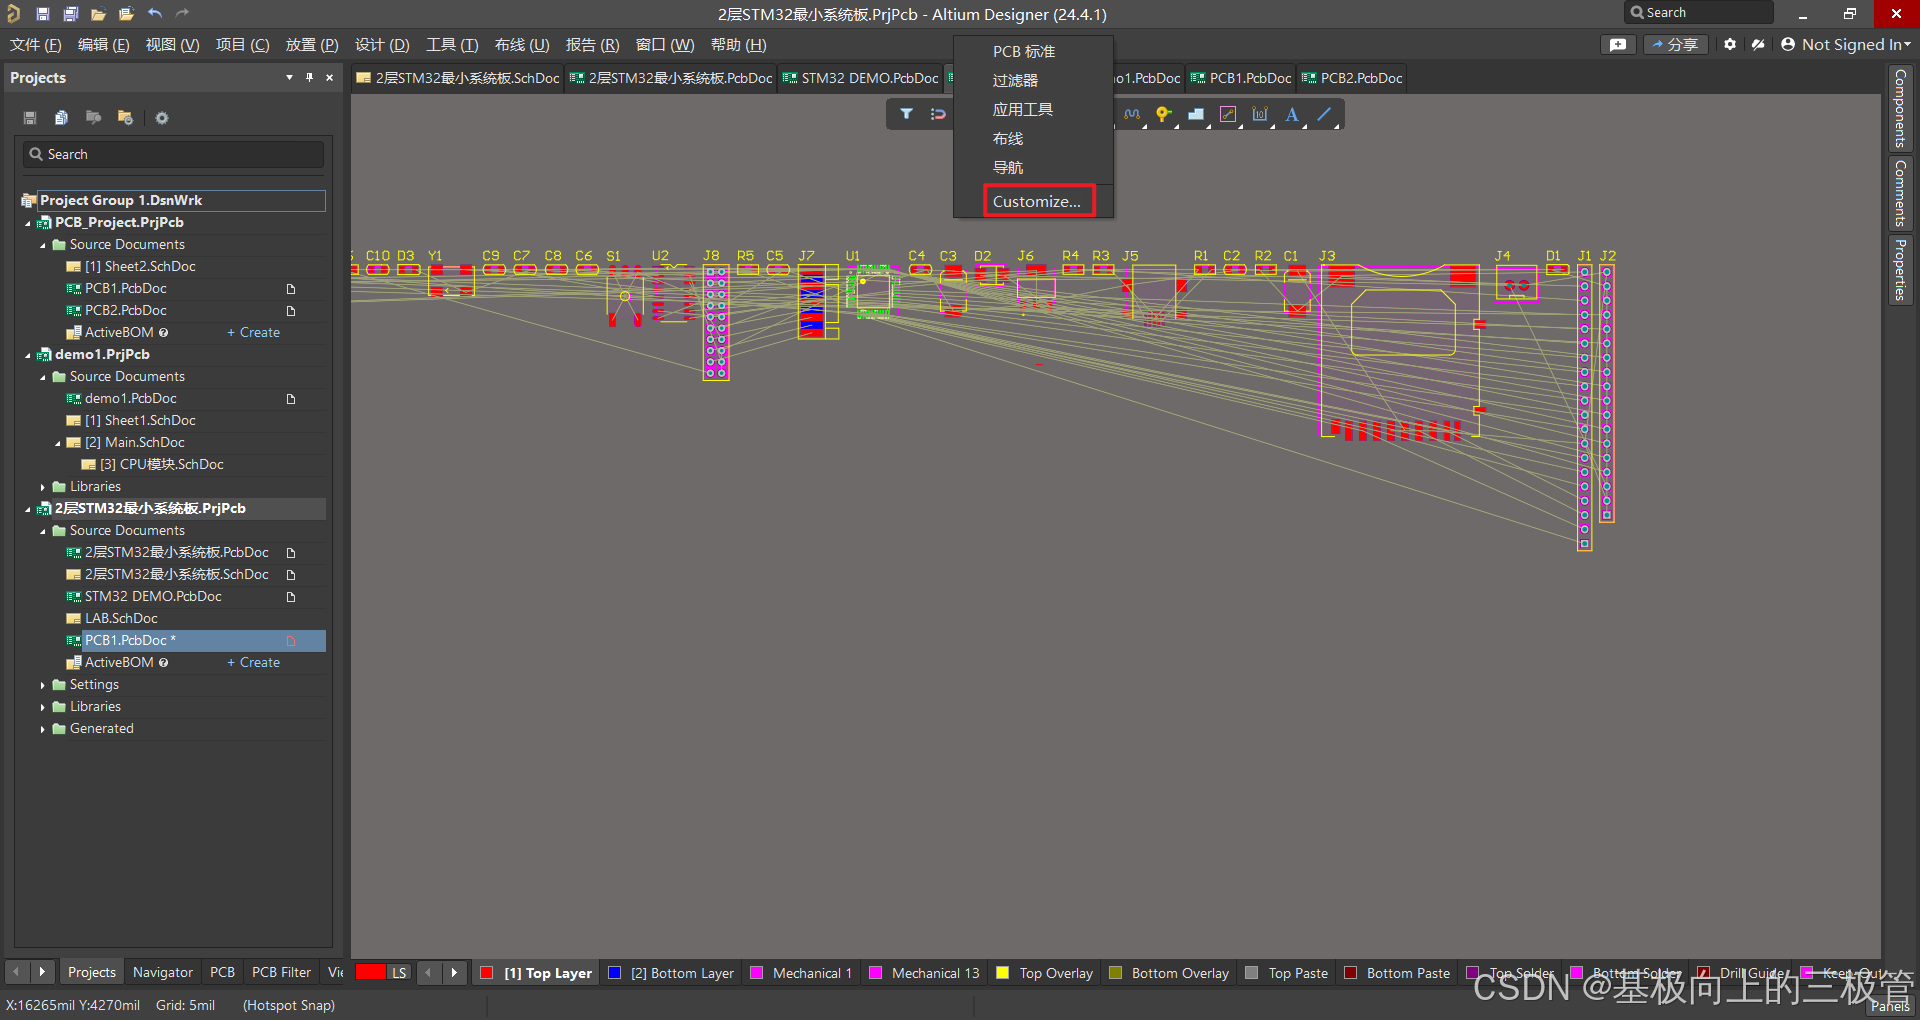Open the Navigator panel tab
This screenshot has width=1920, height=1020.
click(163, 972)
